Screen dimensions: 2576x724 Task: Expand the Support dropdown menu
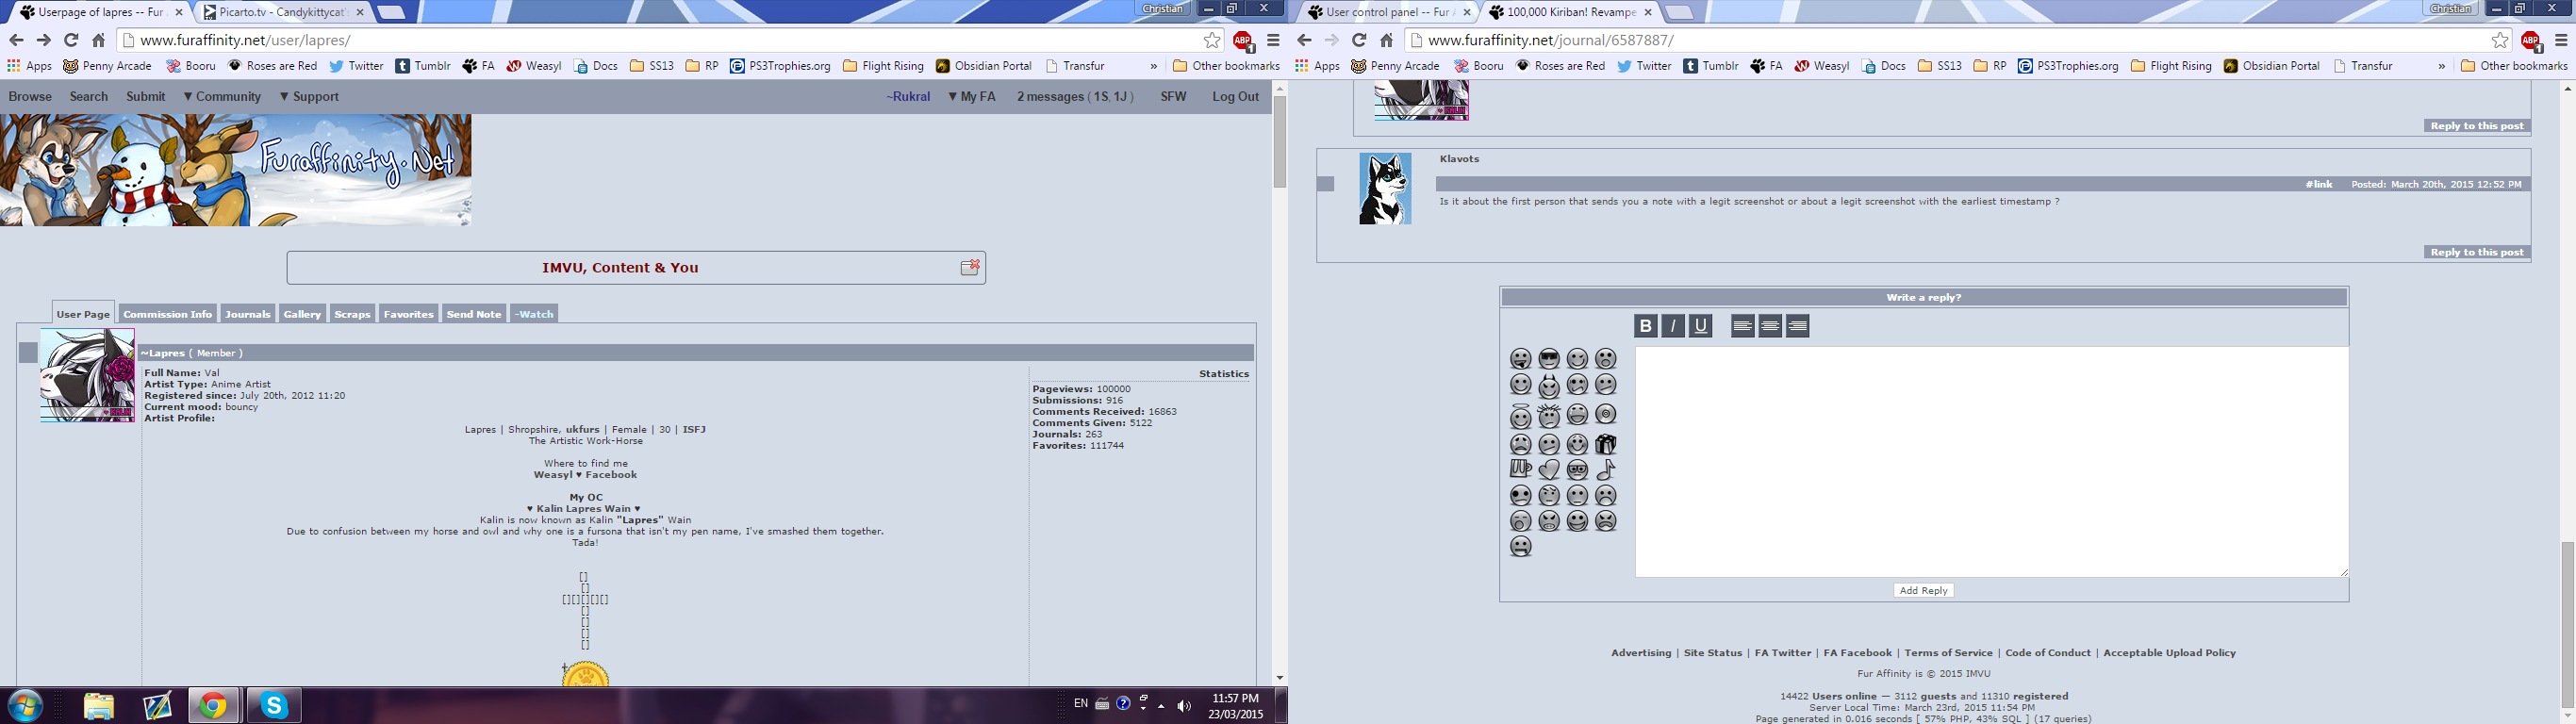[309, 97]
